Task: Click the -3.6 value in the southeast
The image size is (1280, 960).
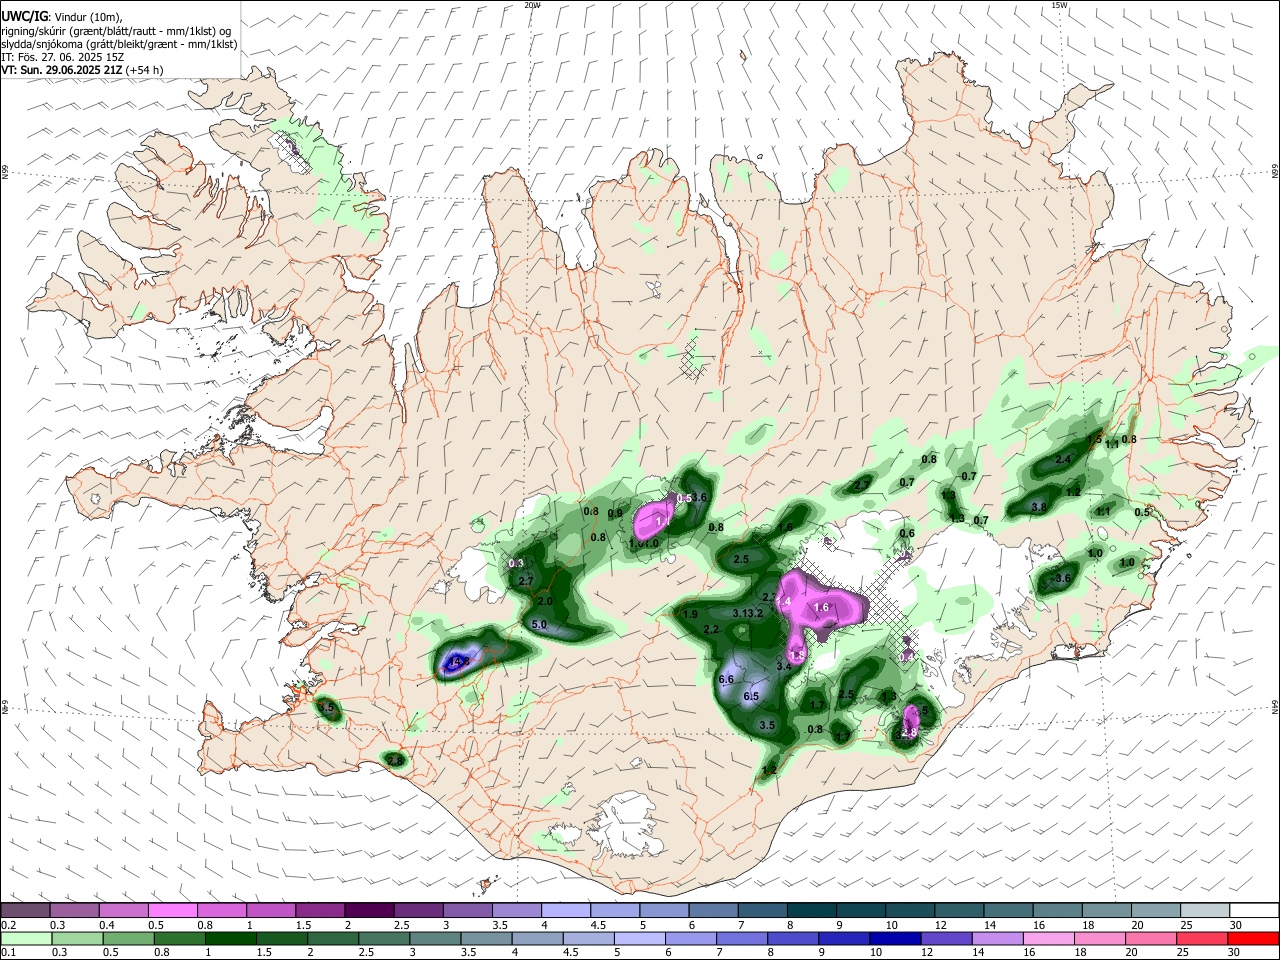Action: point(1061,578)
